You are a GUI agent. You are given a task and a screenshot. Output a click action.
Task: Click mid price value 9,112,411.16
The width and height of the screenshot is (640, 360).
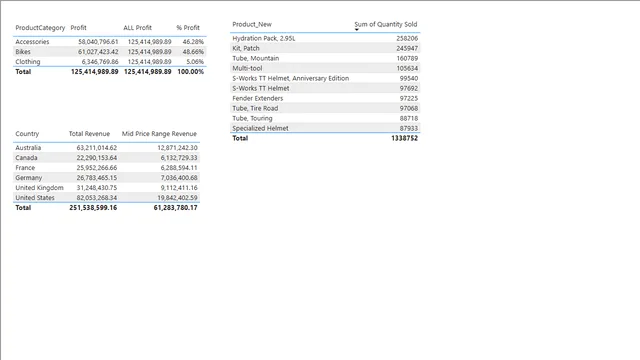(x=179, y=188)
